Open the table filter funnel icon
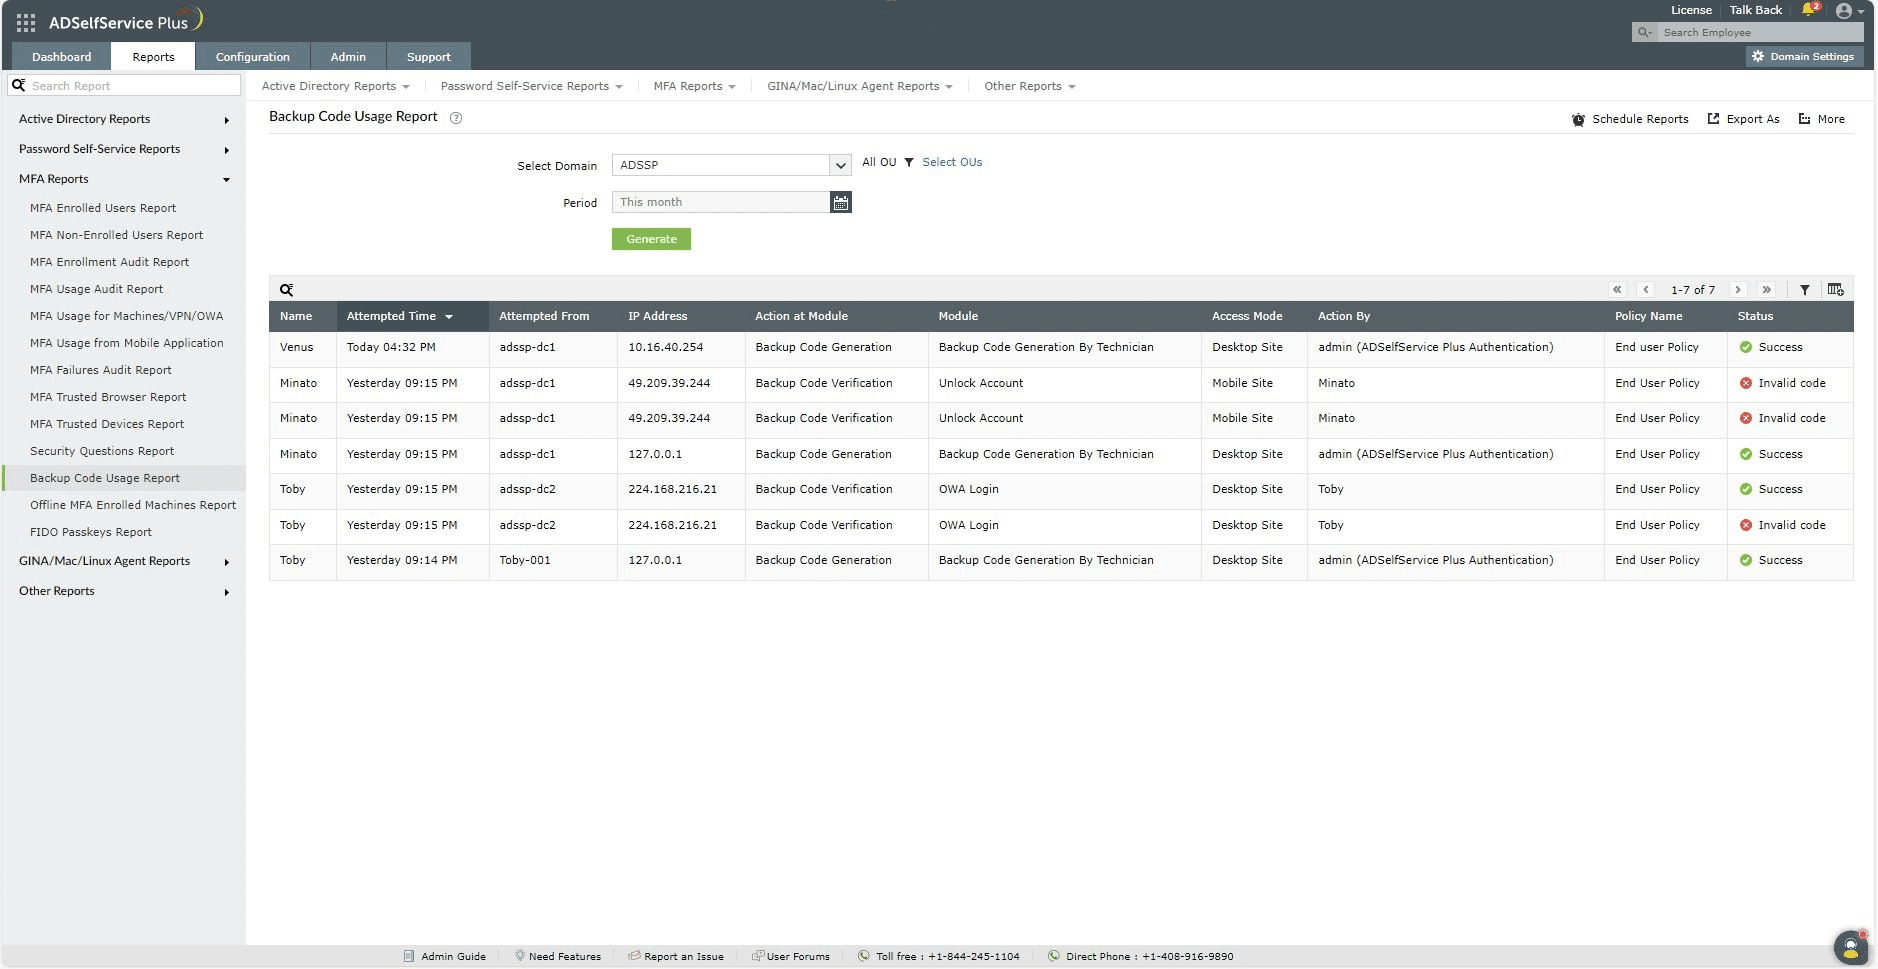This screenshot has width=1878, height=969. (1805, 290)
